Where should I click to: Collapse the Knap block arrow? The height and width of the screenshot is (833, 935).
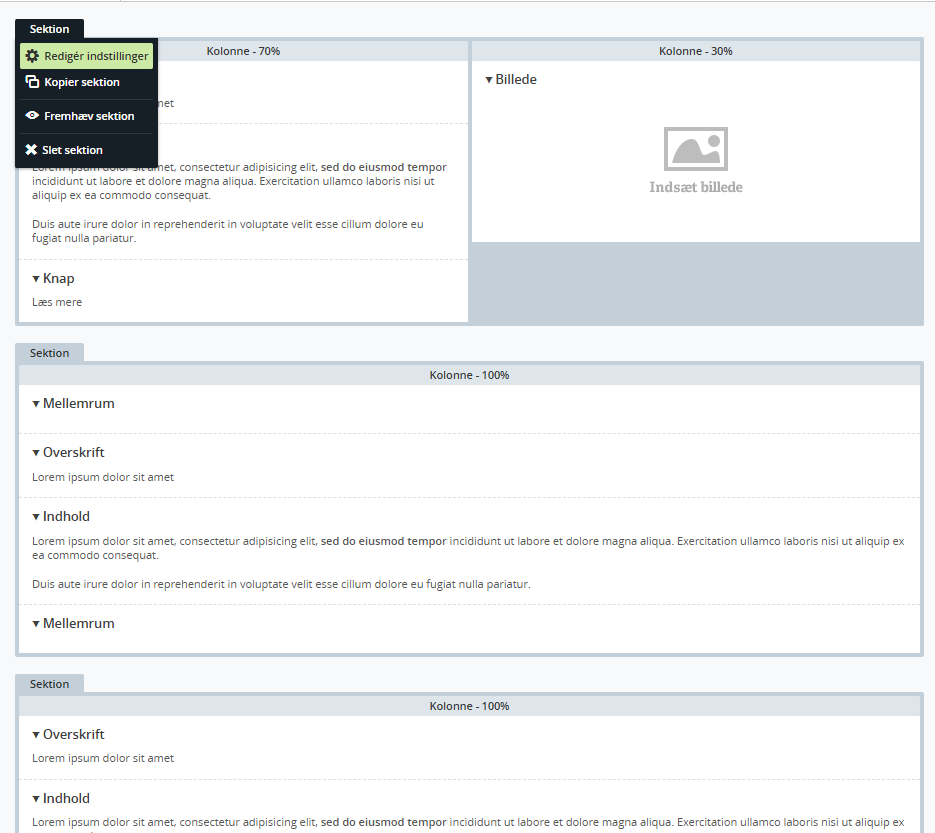coord(36,279)
